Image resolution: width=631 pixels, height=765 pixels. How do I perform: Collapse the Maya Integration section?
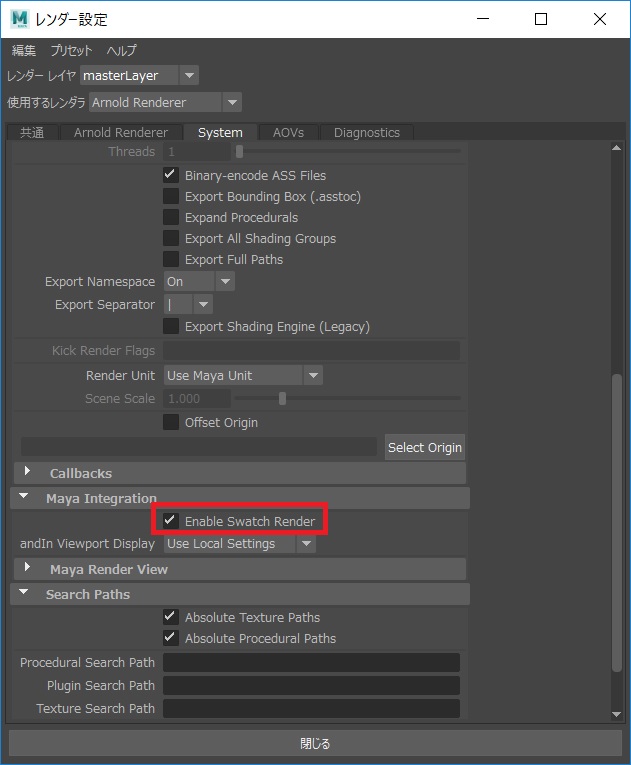click(23, 496)
